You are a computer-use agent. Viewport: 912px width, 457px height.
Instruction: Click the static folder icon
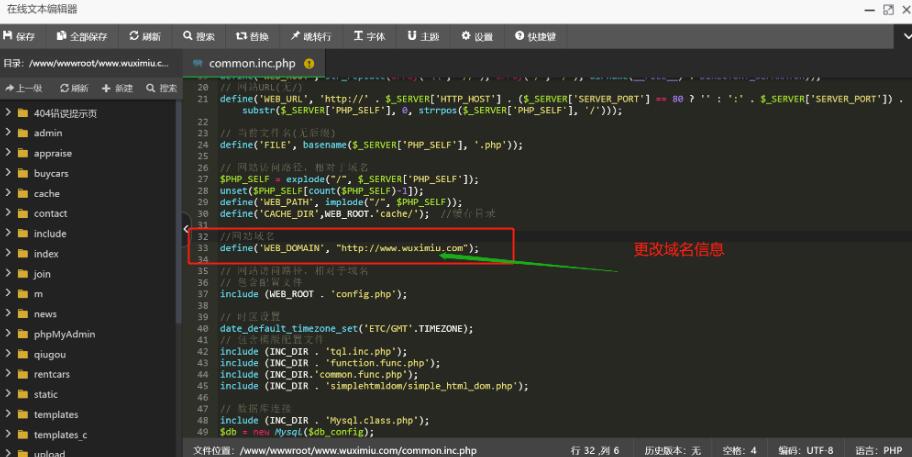coord(23,394)
